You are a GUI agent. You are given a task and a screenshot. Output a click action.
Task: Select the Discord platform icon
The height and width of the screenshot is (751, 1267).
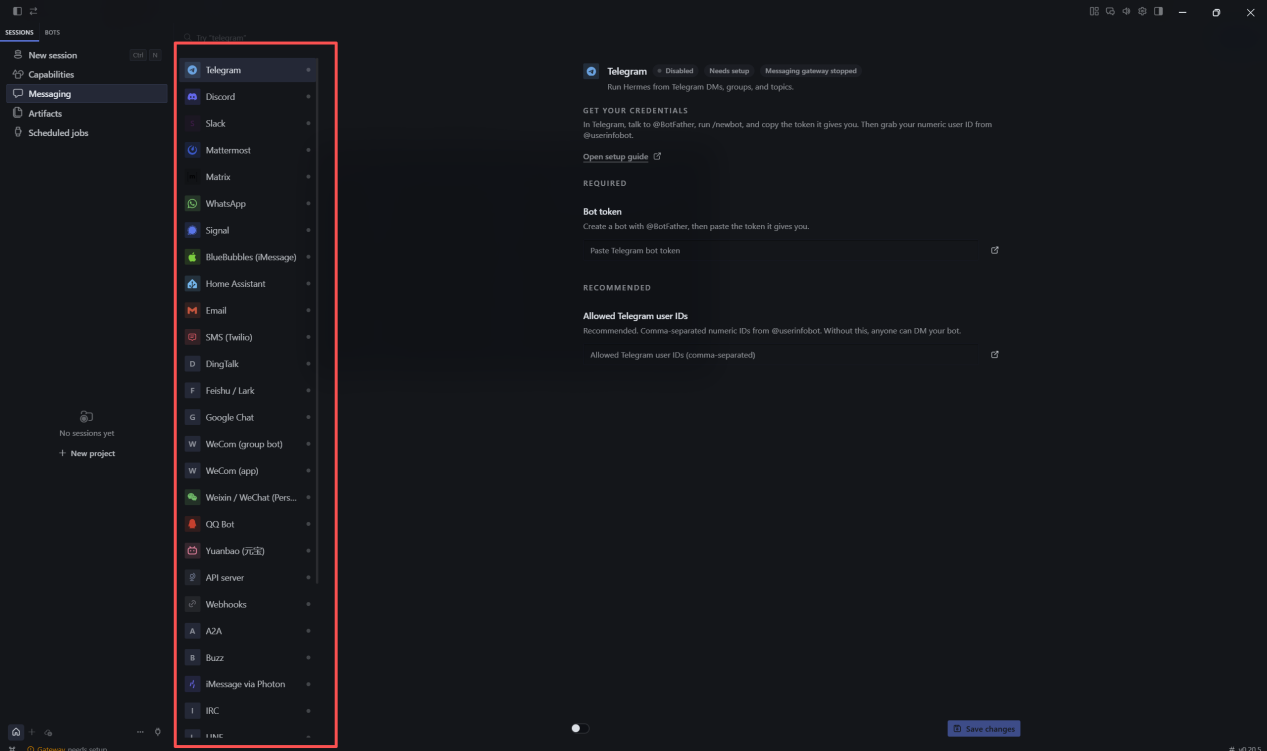coord(193,97)
